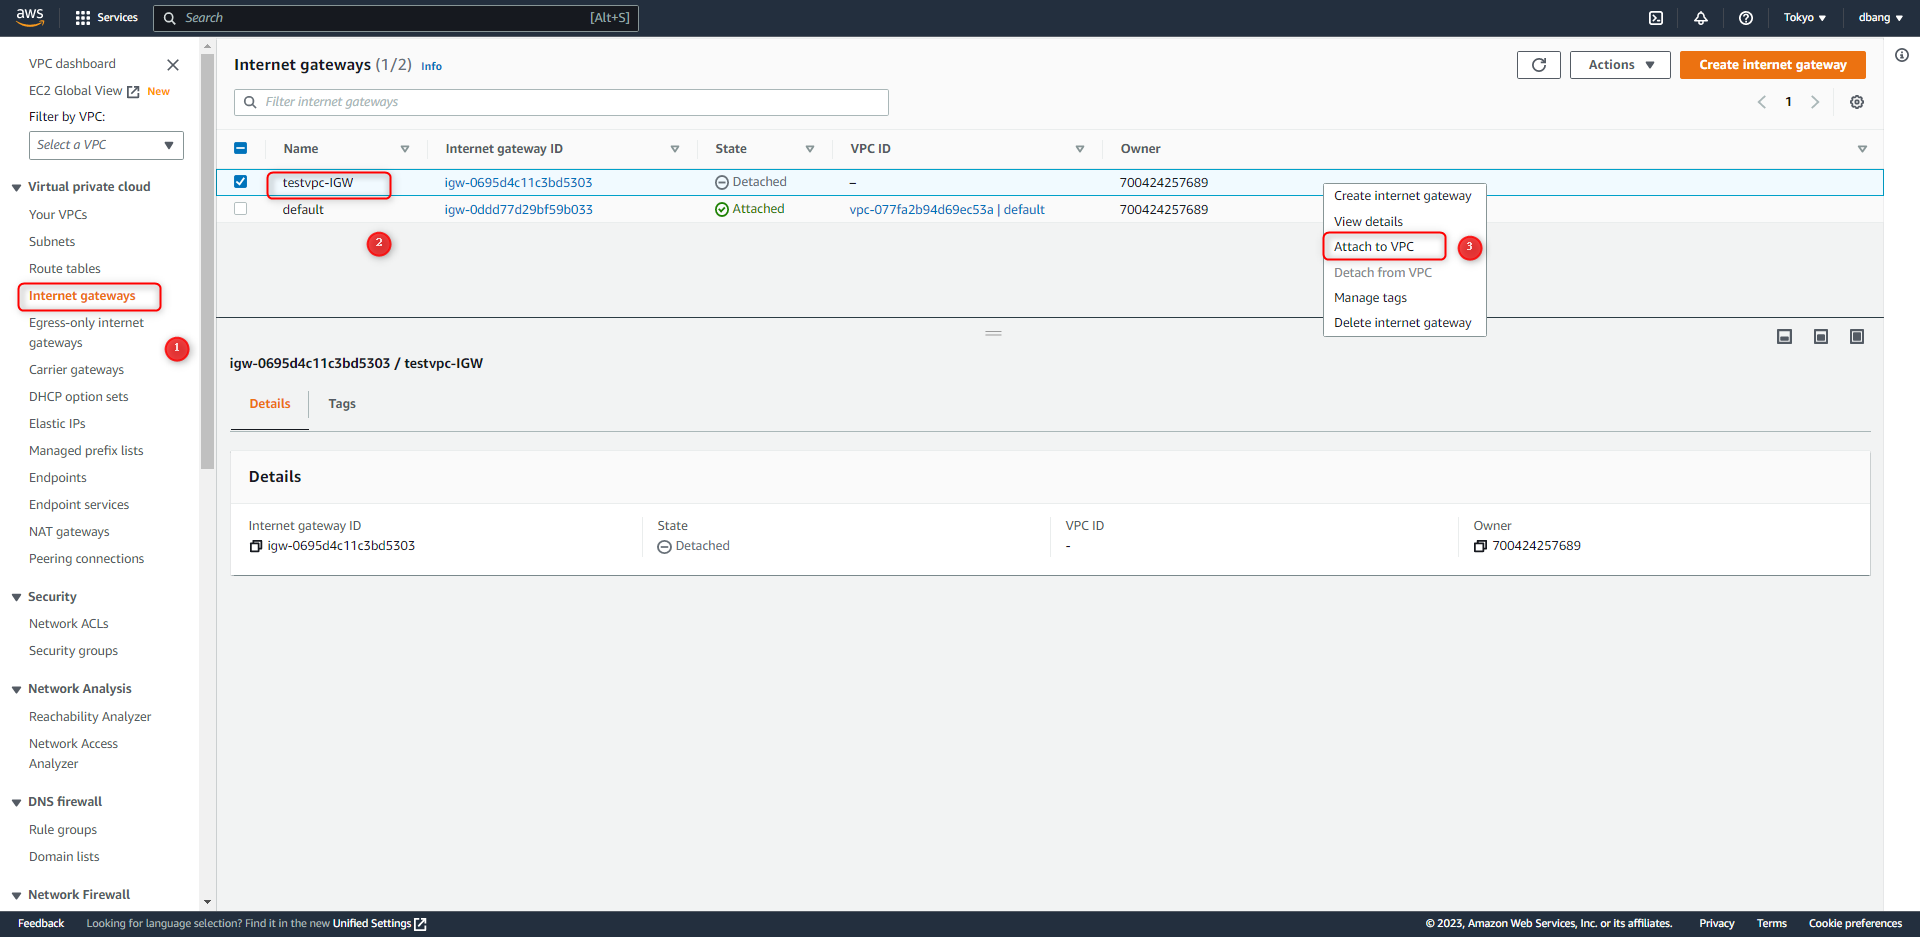Choose Create internet gateway in context menu
1920x937 pixels.
click(x=1403, y=196)
